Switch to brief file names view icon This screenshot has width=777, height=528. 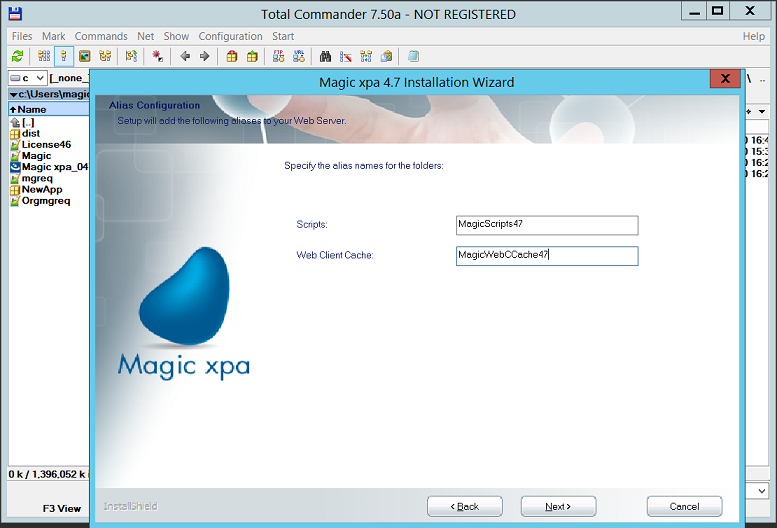click(44, 56)
